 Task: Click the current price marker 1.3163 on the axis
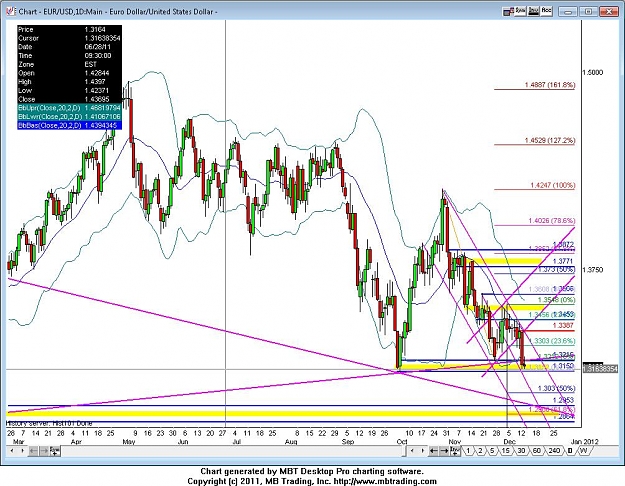pyautogui.click(x=600, y=369)
